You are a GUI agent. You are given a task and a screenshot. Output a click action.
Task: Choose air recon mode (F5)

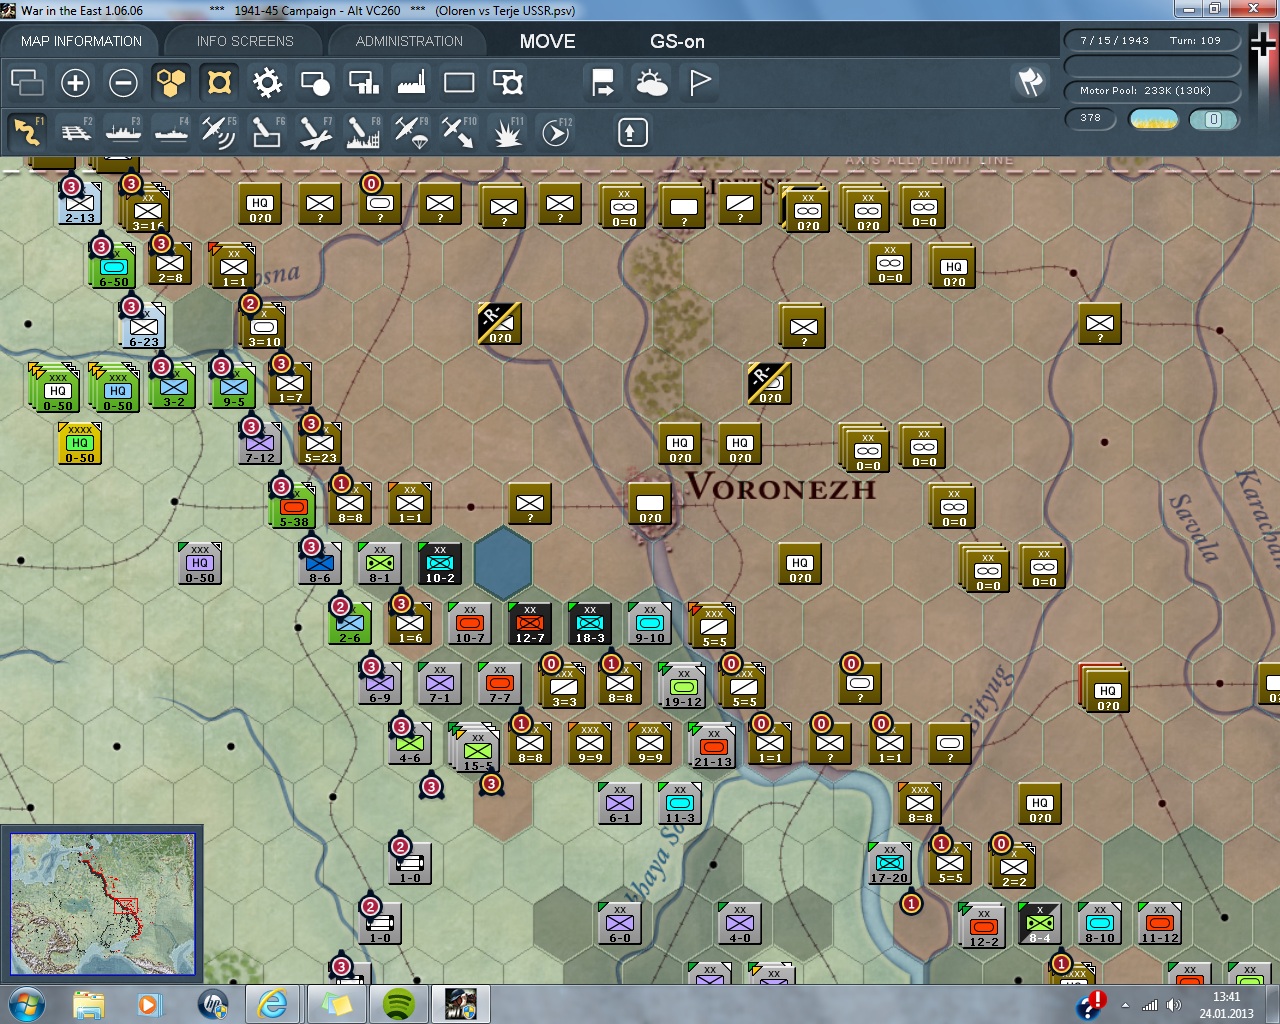pyautogui.click(x=219, y=132)
